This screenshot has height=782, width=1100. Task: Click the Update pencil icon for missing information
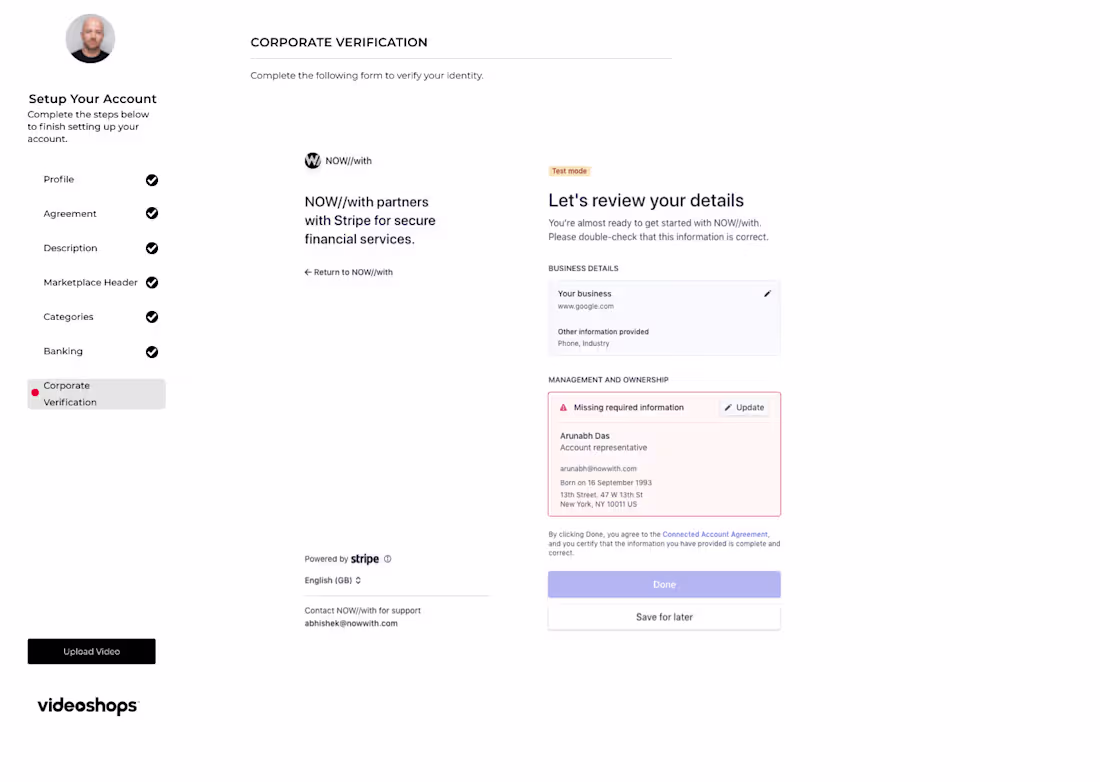click(x=729, y=407)
